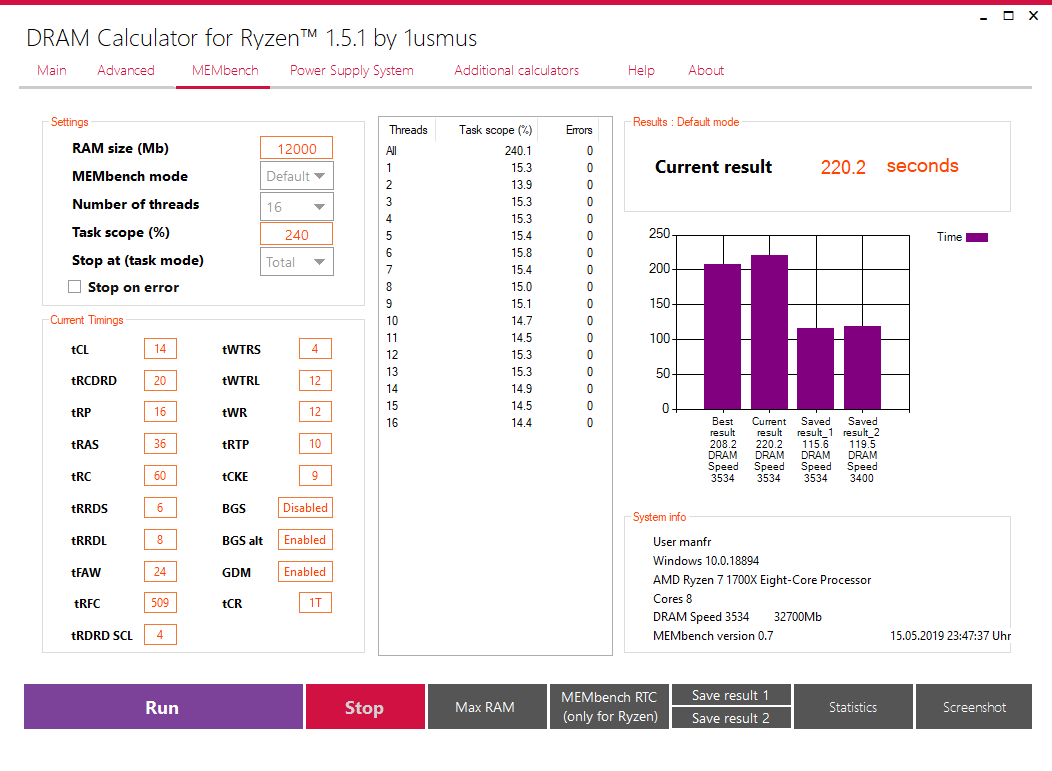This screenshot has width=1052, height=771.
Task: Click the tRCDRD value box
Action: pyautogui.click(x=160, y=380)
